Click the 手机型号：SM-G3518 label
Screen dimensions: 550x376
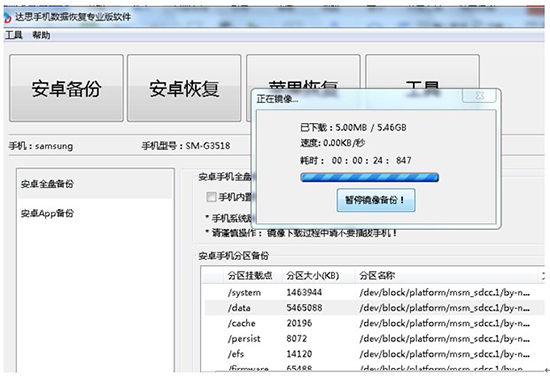tap(186, 146)
